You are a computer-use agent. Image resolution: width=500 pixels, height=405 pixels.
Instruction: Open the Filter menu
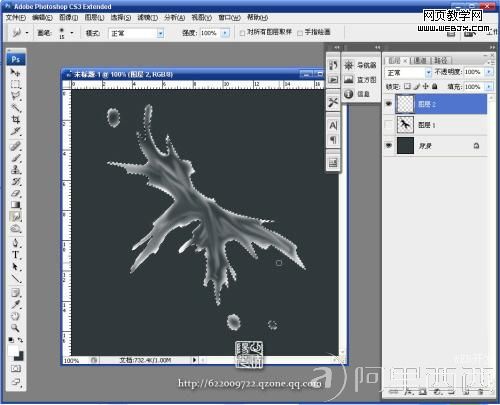[x=147, y=18]
